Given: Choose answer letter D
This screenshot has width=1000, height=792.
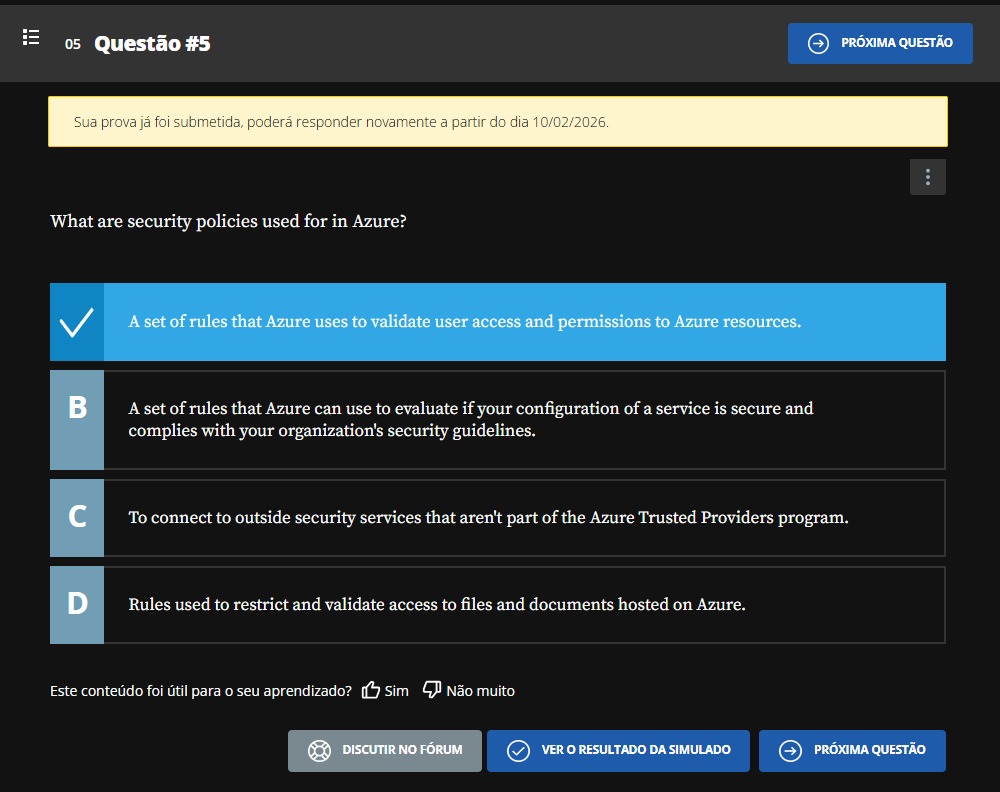Looking at the screenshot, I should pyautogui.click(x=77, y=604).
